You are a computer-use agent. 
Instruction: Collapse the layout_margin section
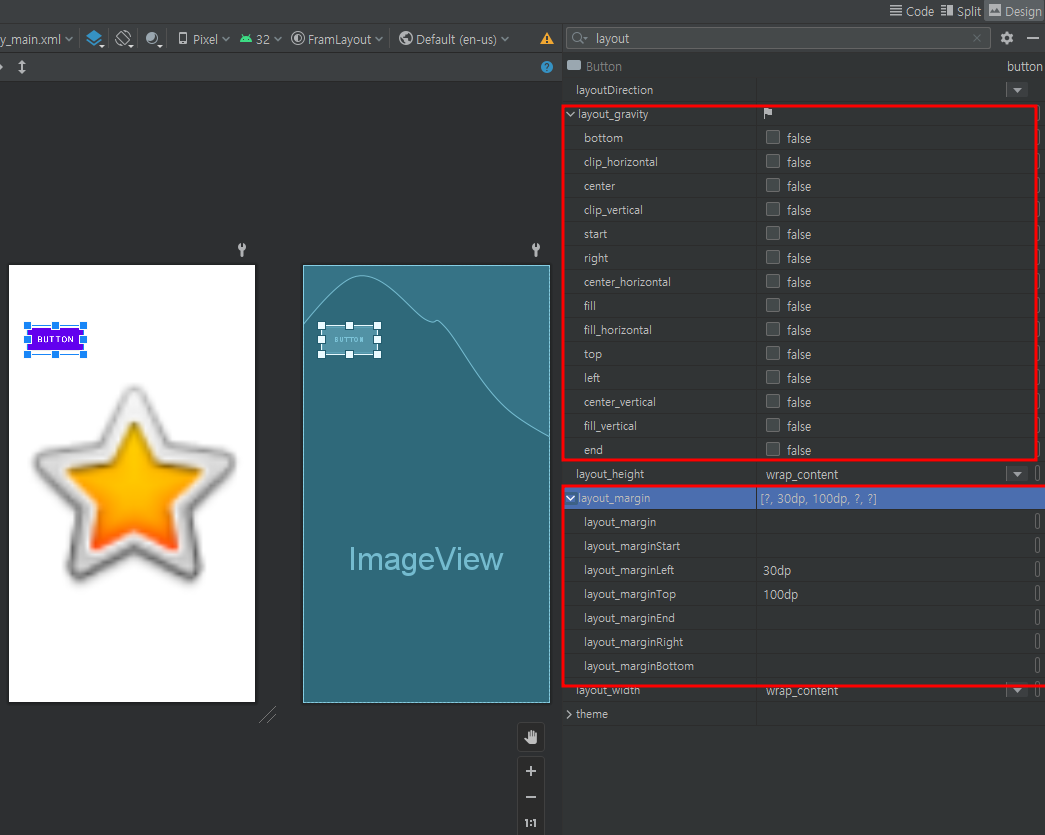570,498
